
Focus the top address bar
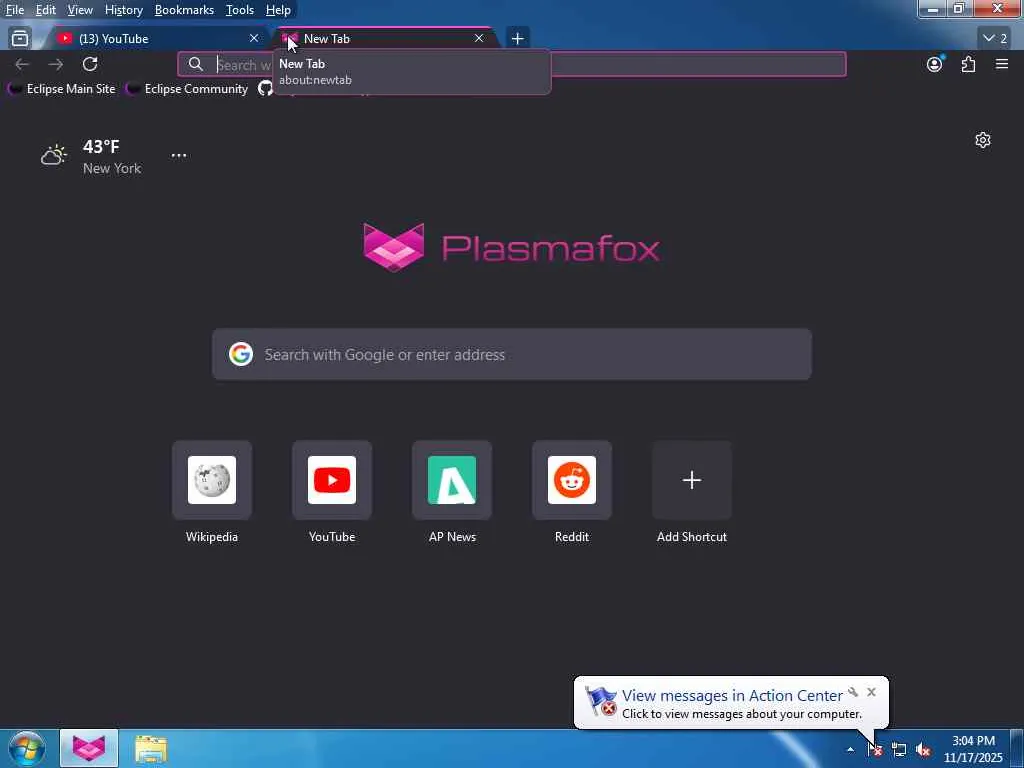(511, 64)
